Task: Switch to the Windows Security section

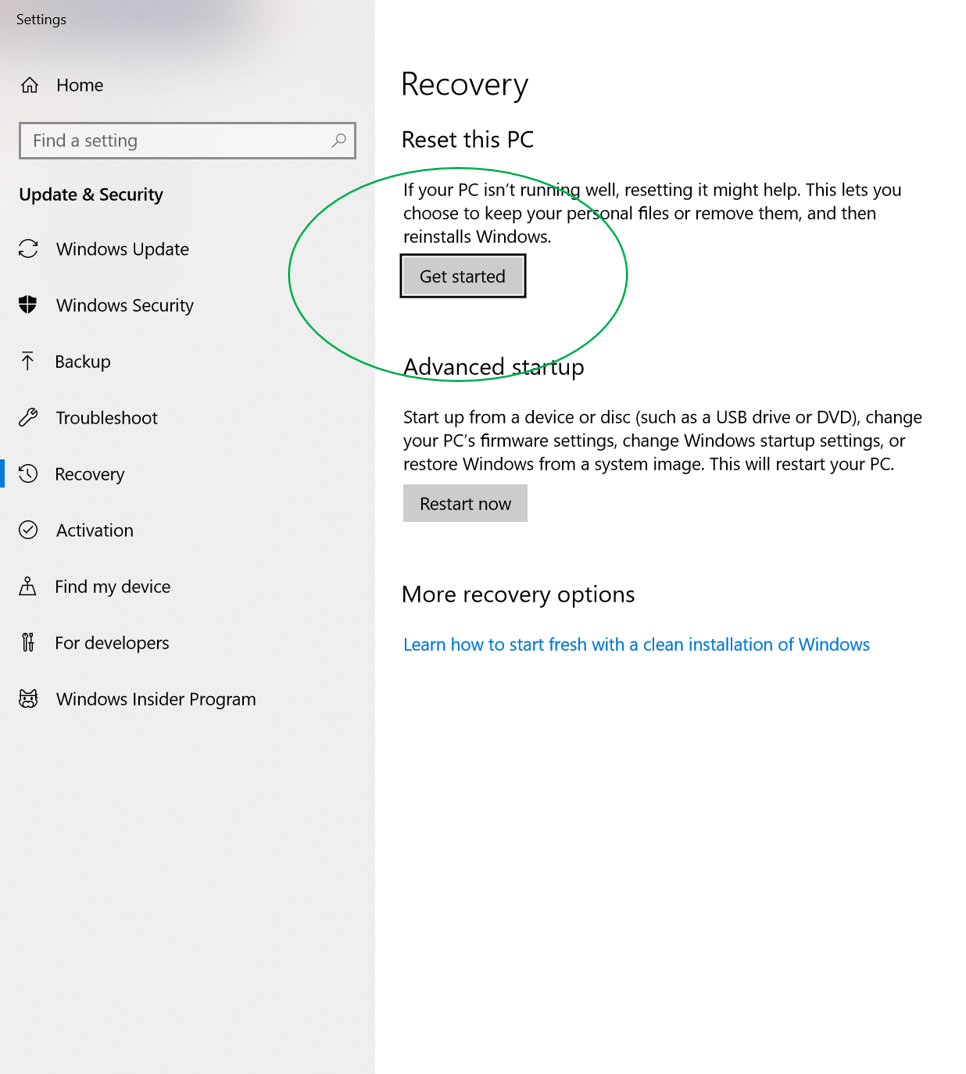Action: [125, 305]
